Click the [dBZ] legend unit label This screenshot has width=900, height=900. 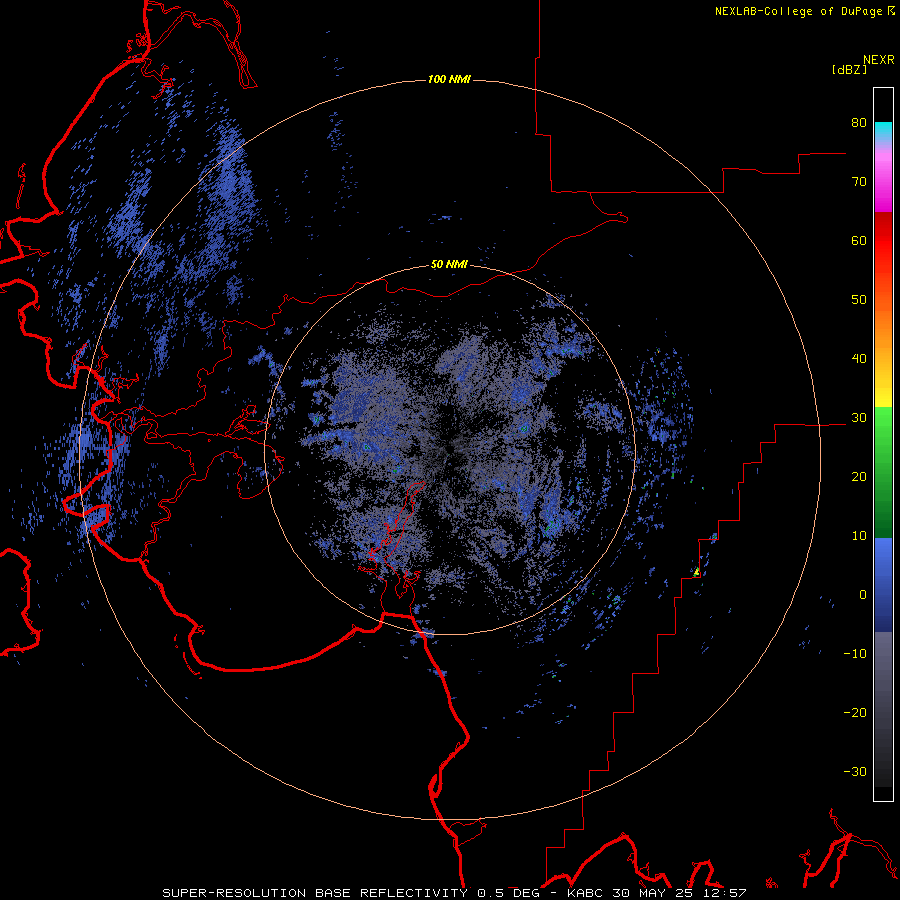849,69
